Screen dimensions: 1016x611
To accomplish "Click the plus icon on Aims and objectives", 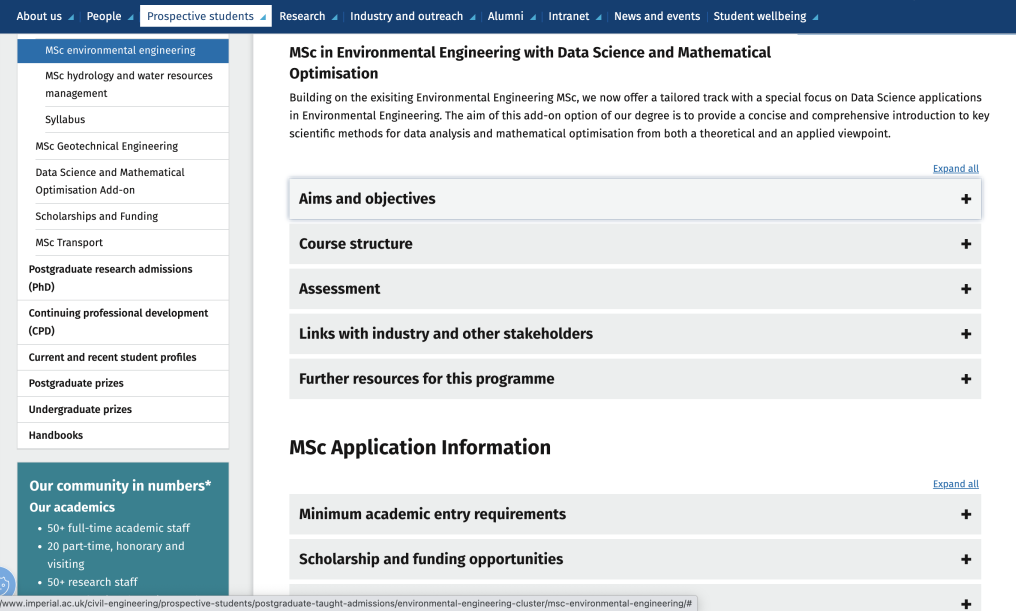I will [x=966, y=199].
